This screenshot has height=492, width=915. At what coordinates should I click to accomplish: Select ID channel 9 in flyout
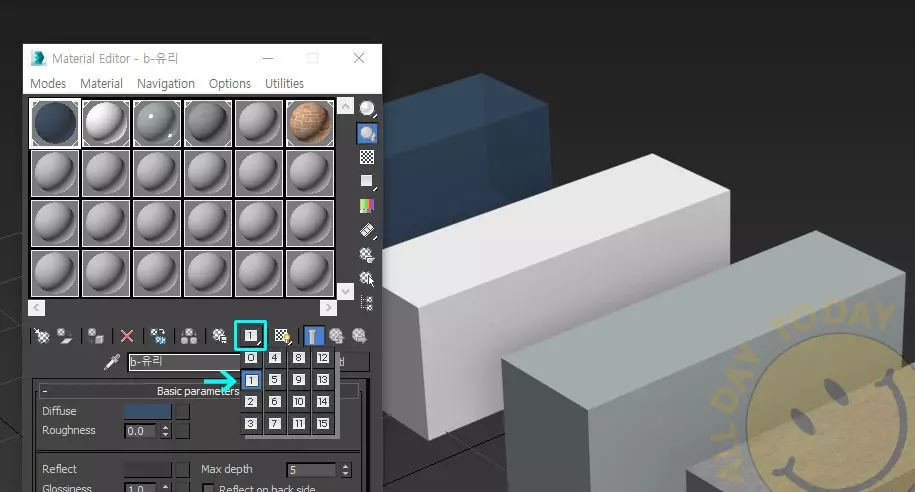coord(299,380)
